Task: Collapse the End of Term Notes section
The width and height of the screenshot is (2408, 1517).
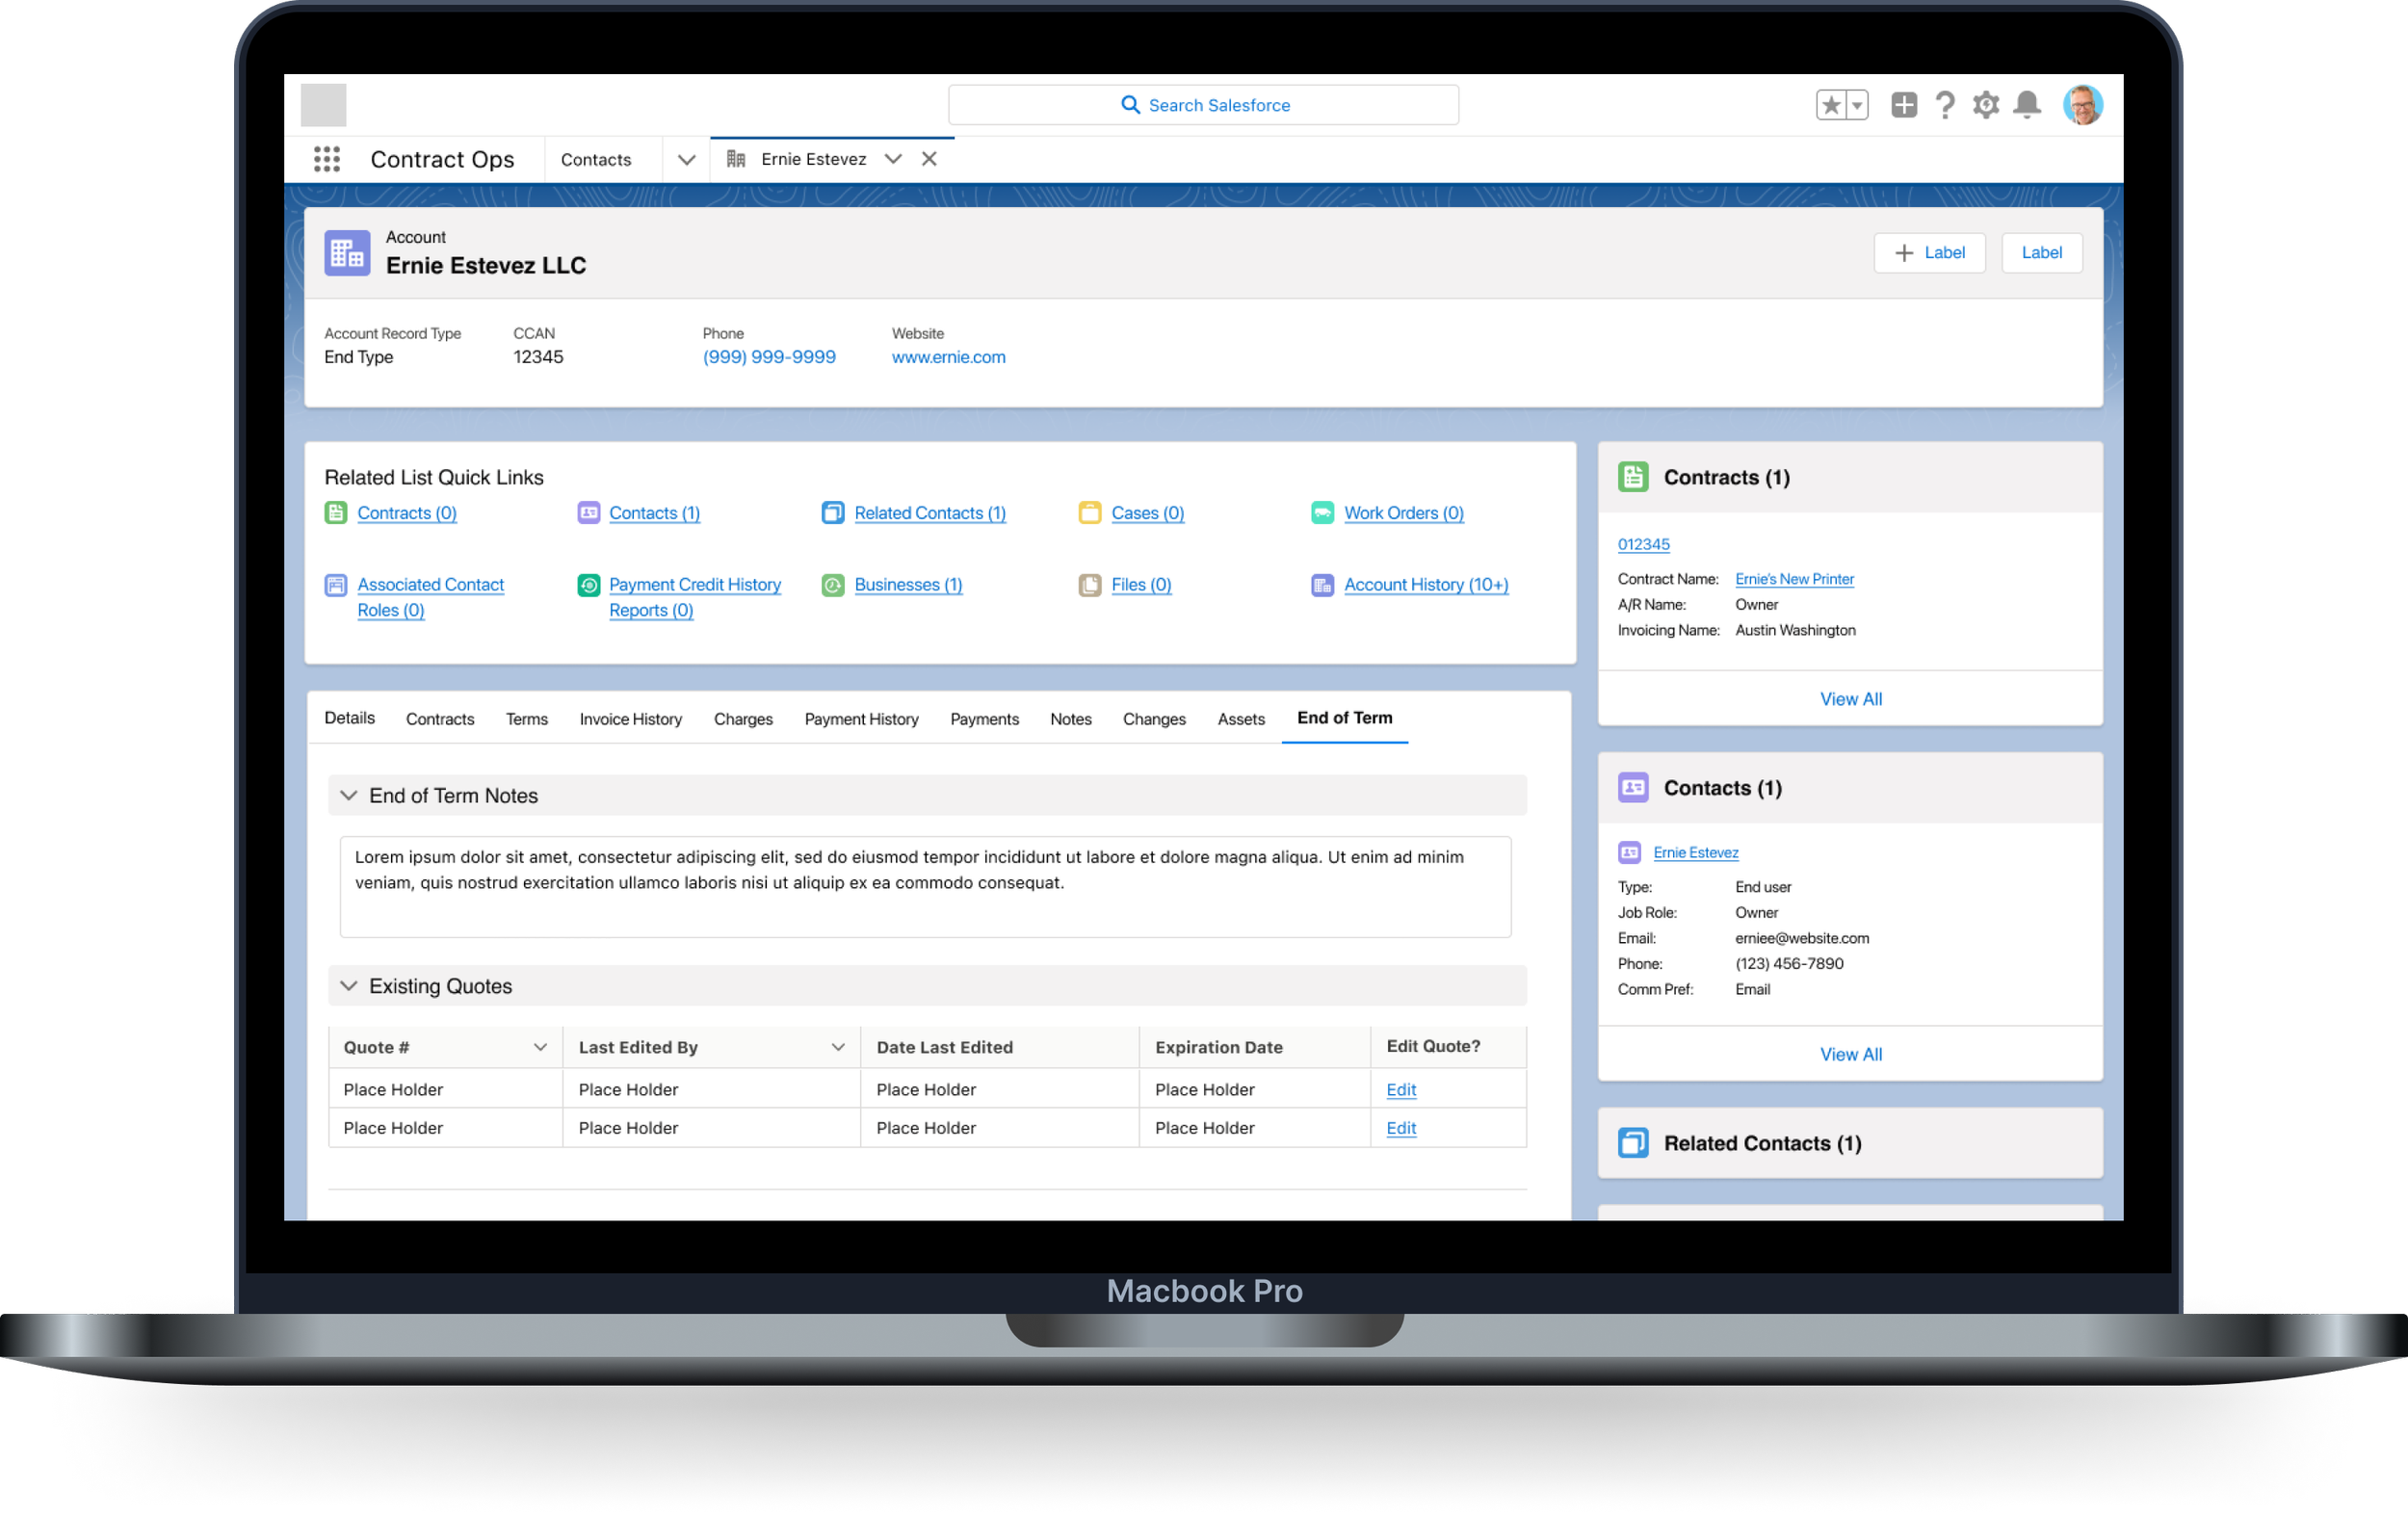Action: click(348, 795)
